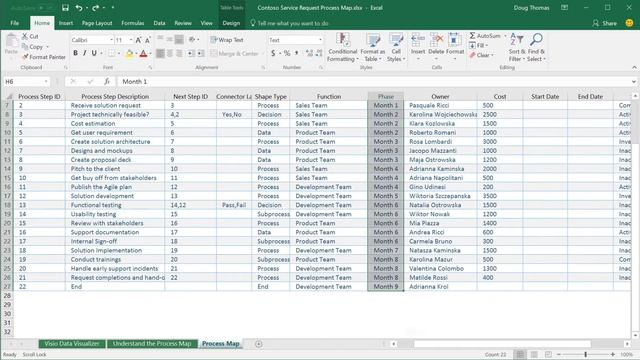Open the Visio Data Visualizer sheet
The width and height of the screenshot is (640, 360).
point(72,344)
